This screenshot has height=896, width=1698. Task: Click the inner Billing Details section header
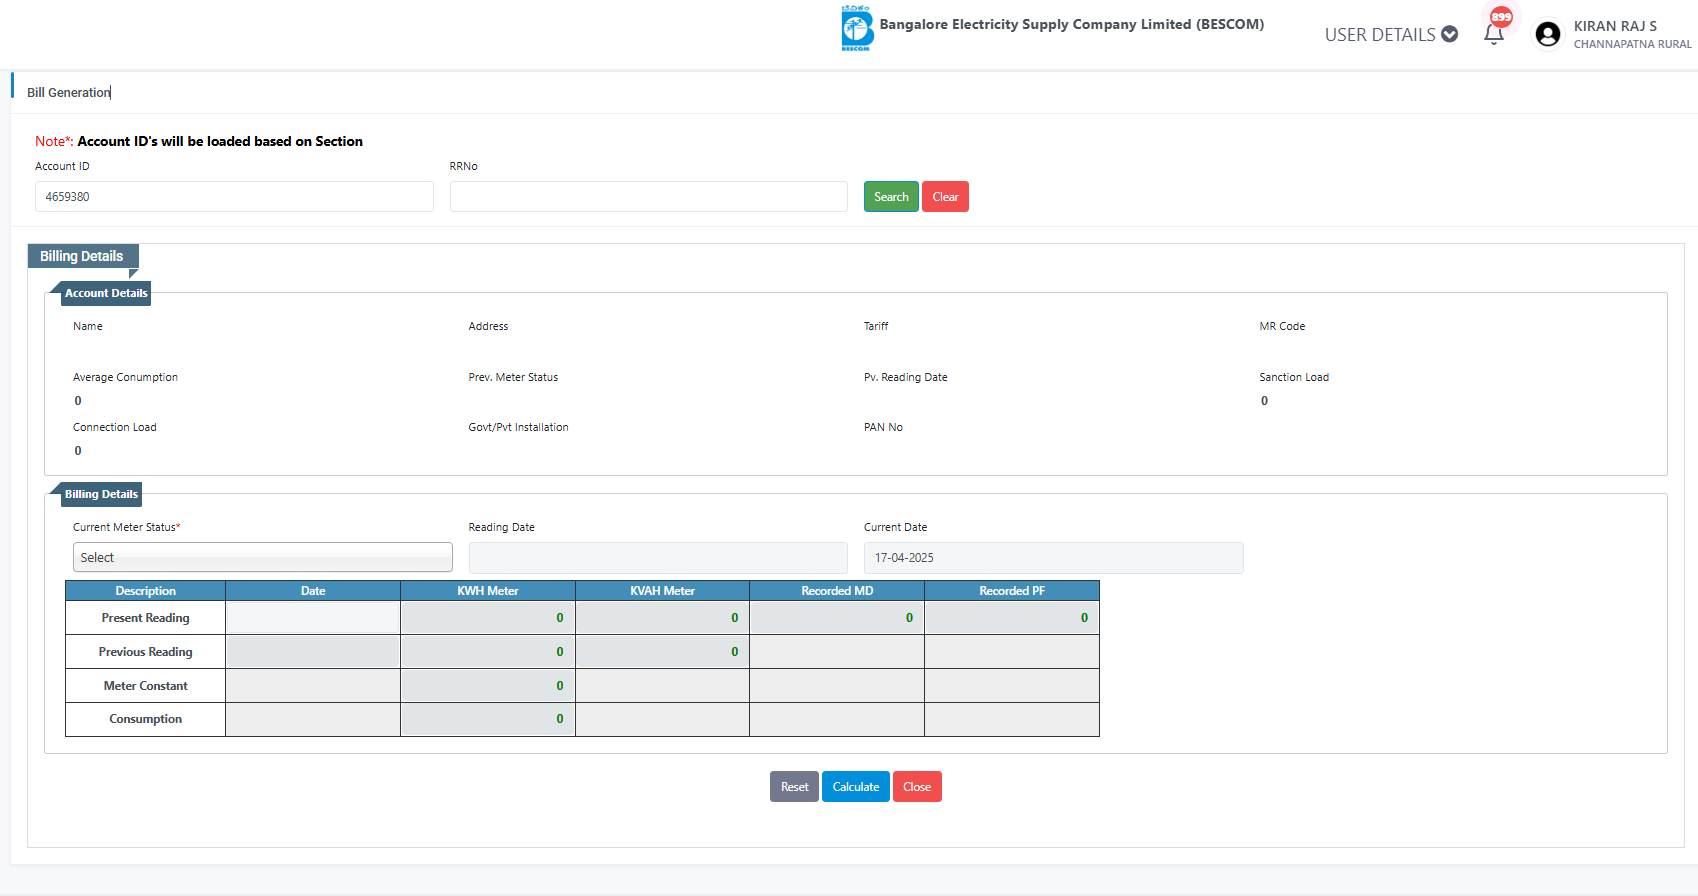tap(101, 494)
